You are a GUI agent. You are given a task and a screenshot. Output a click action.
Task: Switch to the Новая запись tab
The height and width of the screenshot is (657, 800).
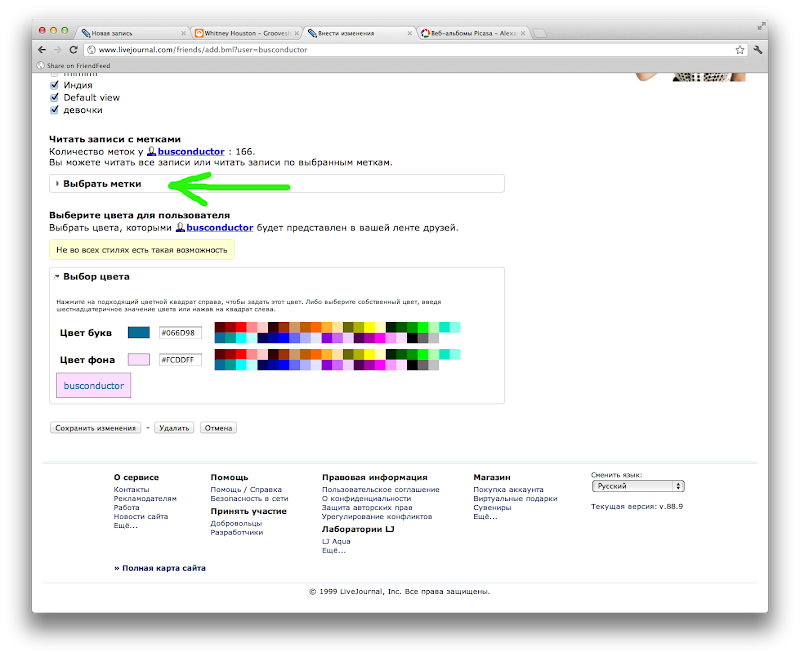(x=132, y=33)
